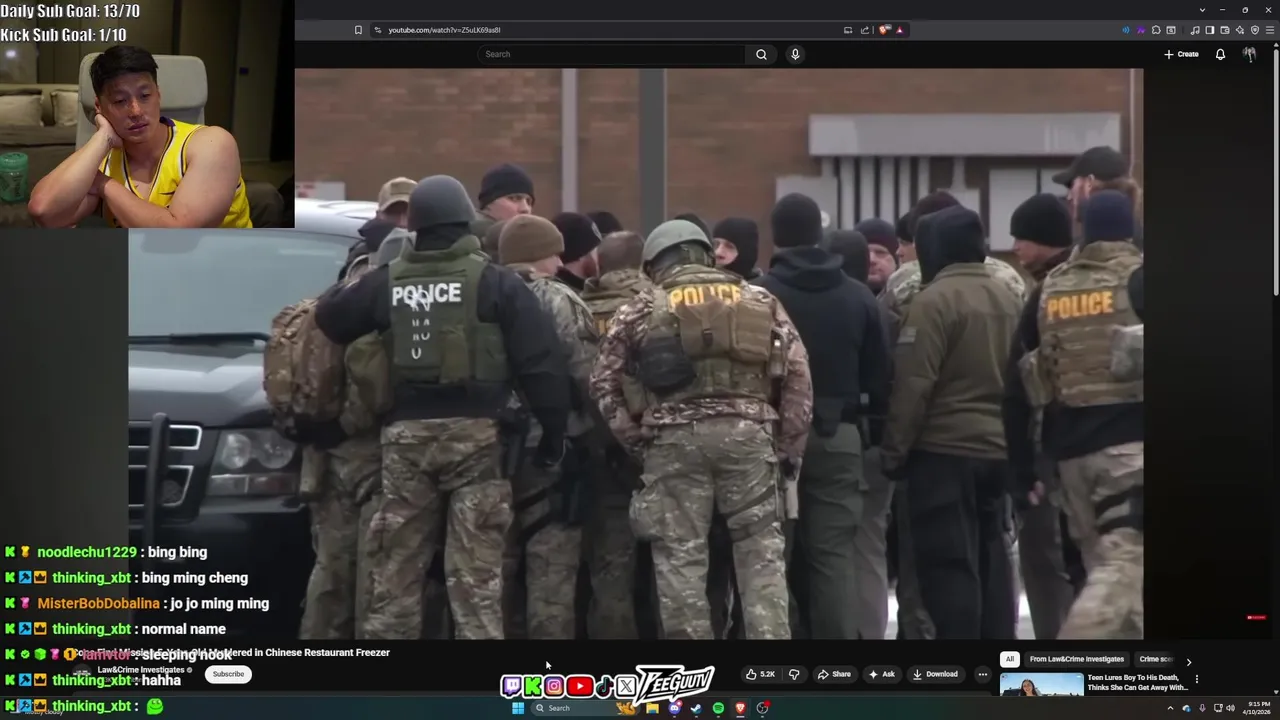
Task: Open the Windows Start menu
Action: pos(518,708)
